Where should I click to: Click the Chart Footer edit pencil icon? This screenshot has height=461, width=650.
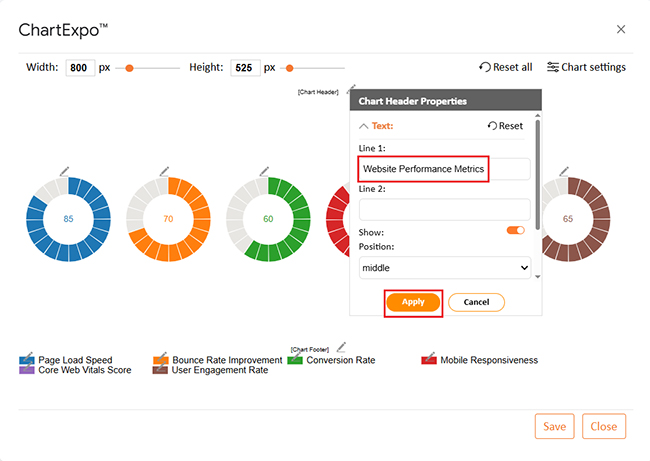340,346
